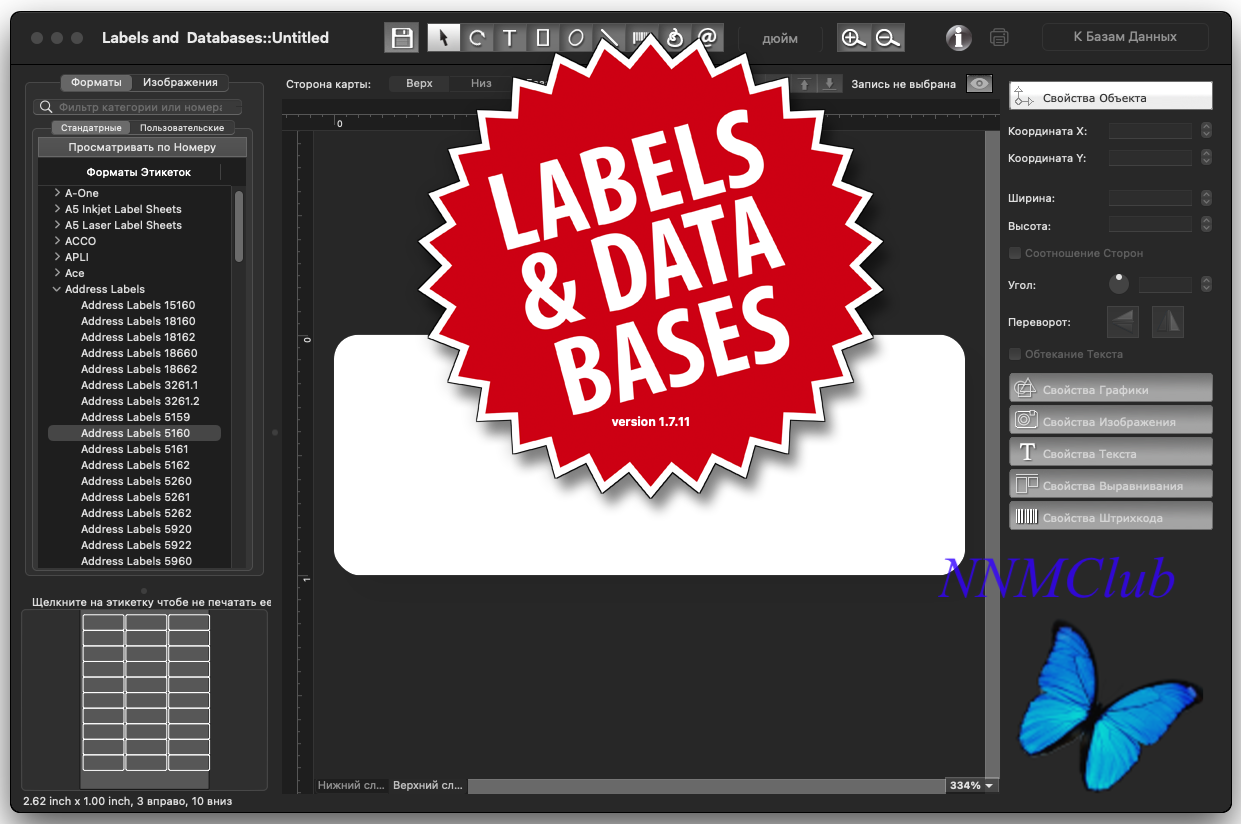Open Свойства Штрихкода panel
Viewport: 1241px width, 824px height.
tap(1111, 516)
